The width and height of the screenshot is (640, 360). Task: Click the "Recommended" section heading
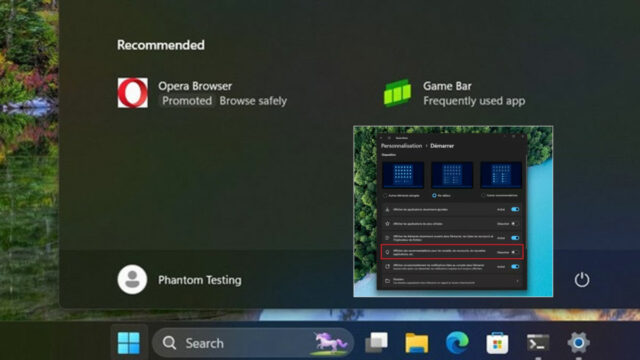tap(161, 45)
